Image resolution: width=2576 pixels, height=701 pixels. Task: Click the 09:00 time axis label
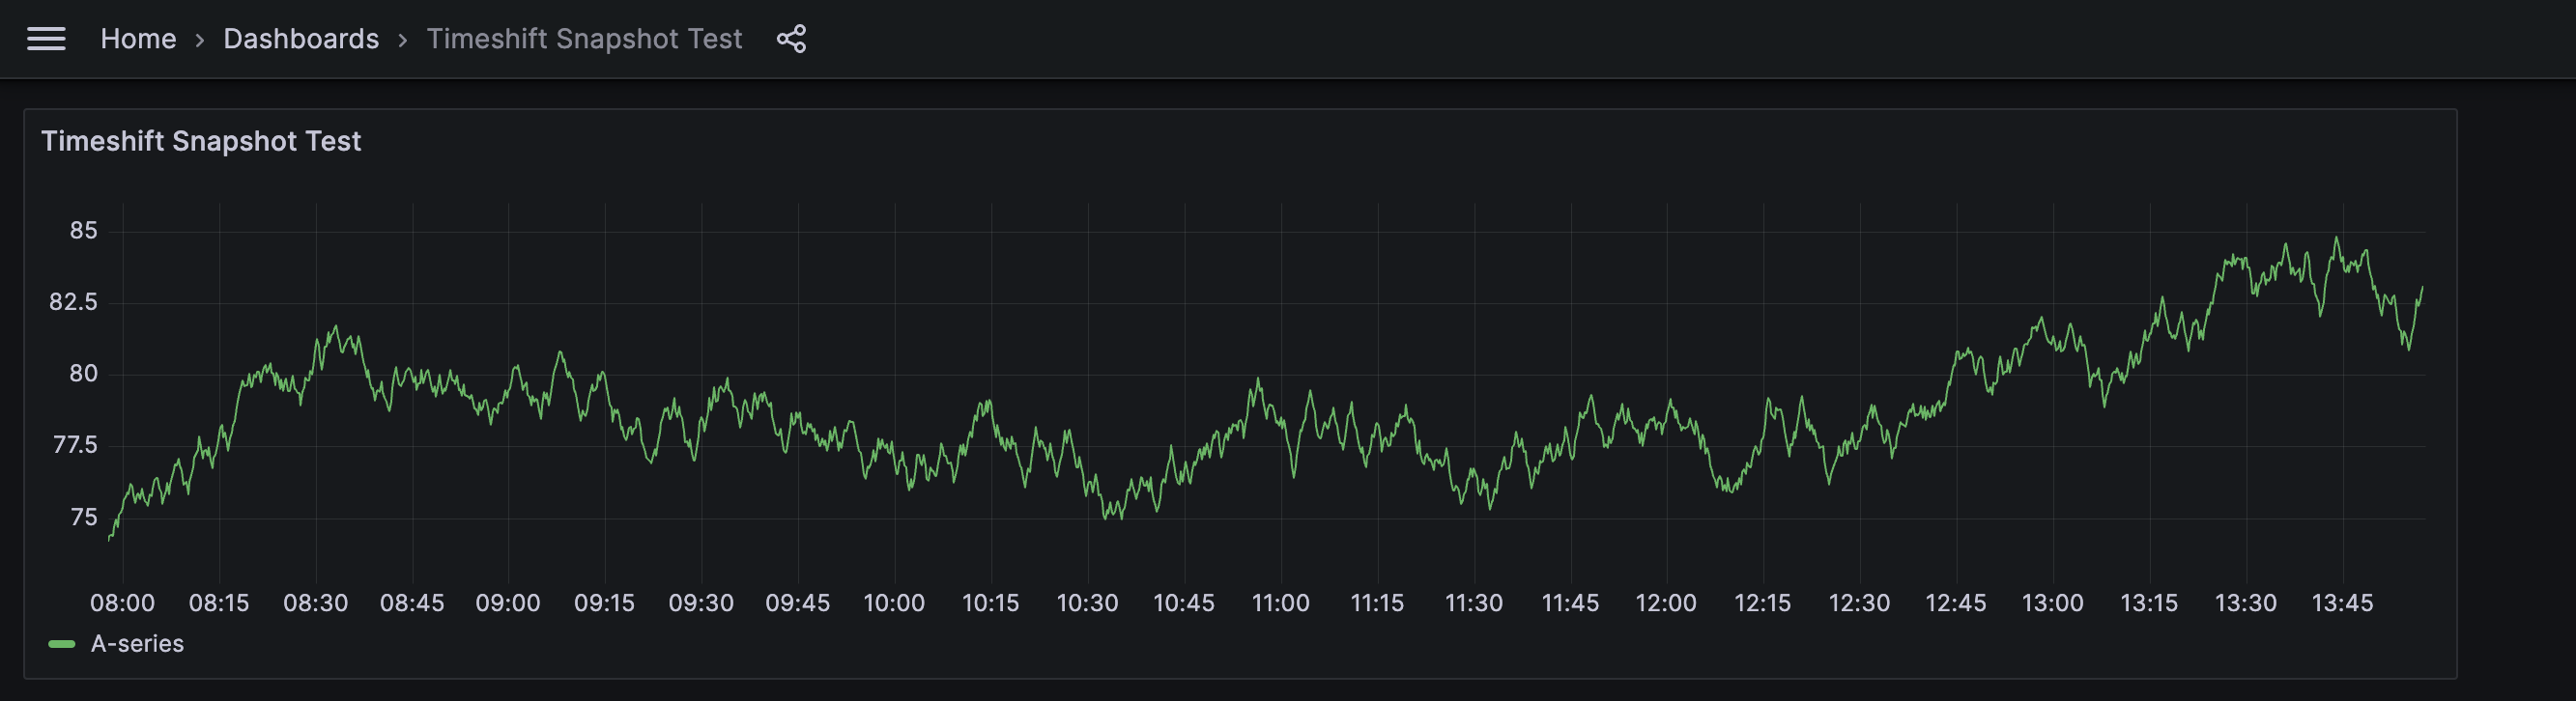[508, 603]
